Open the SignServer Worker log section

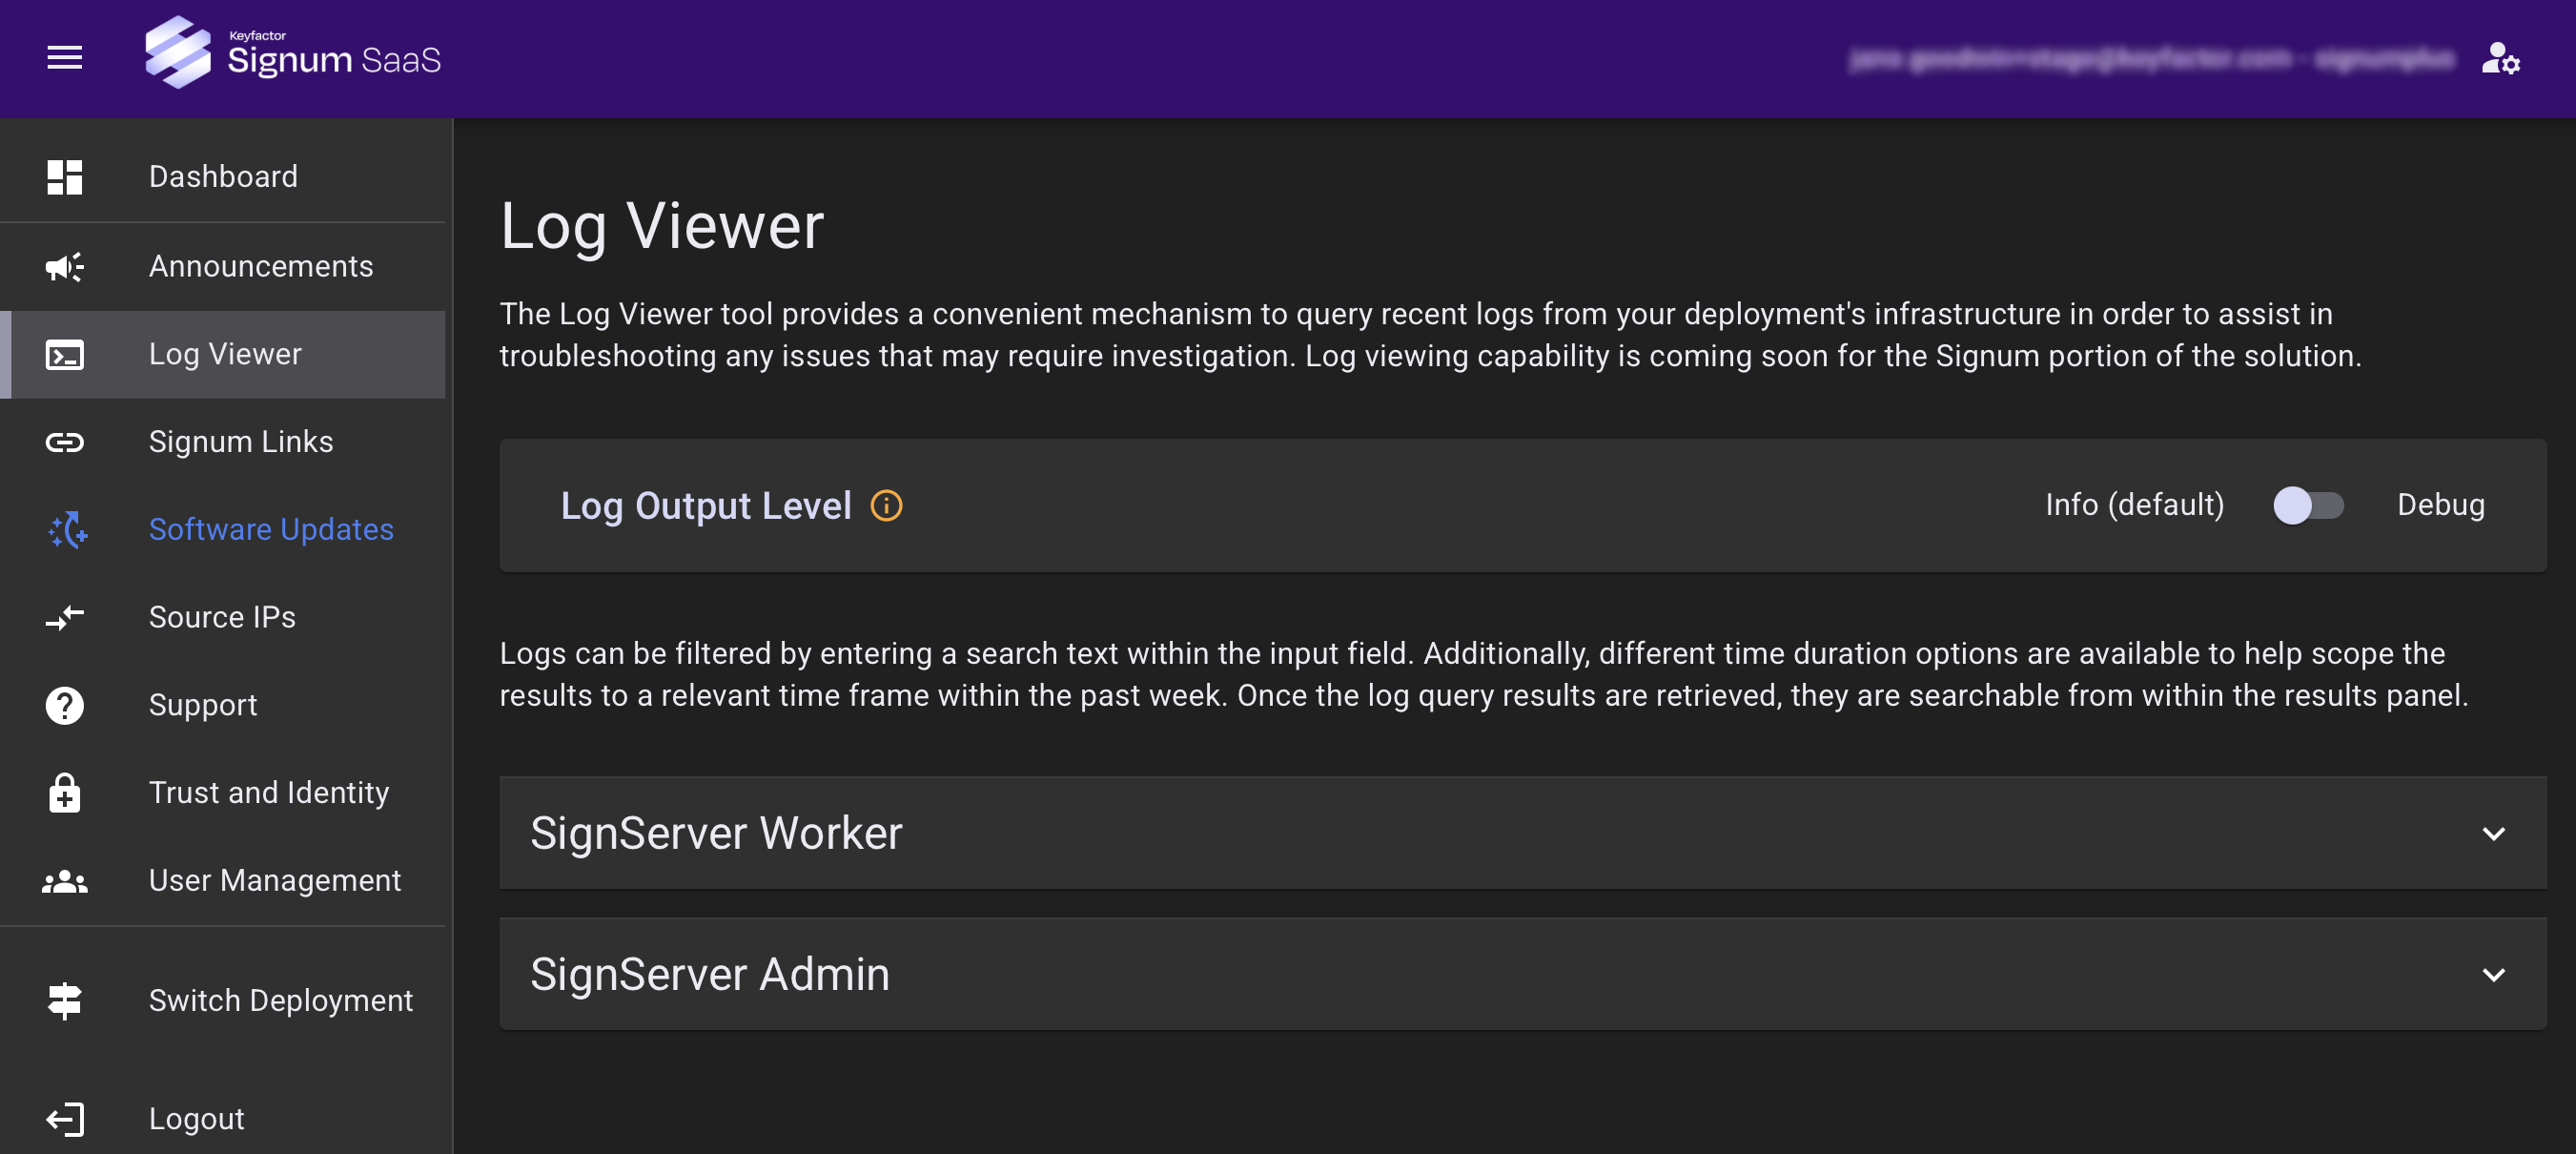pyautogui.click(x=1522, y=833)
